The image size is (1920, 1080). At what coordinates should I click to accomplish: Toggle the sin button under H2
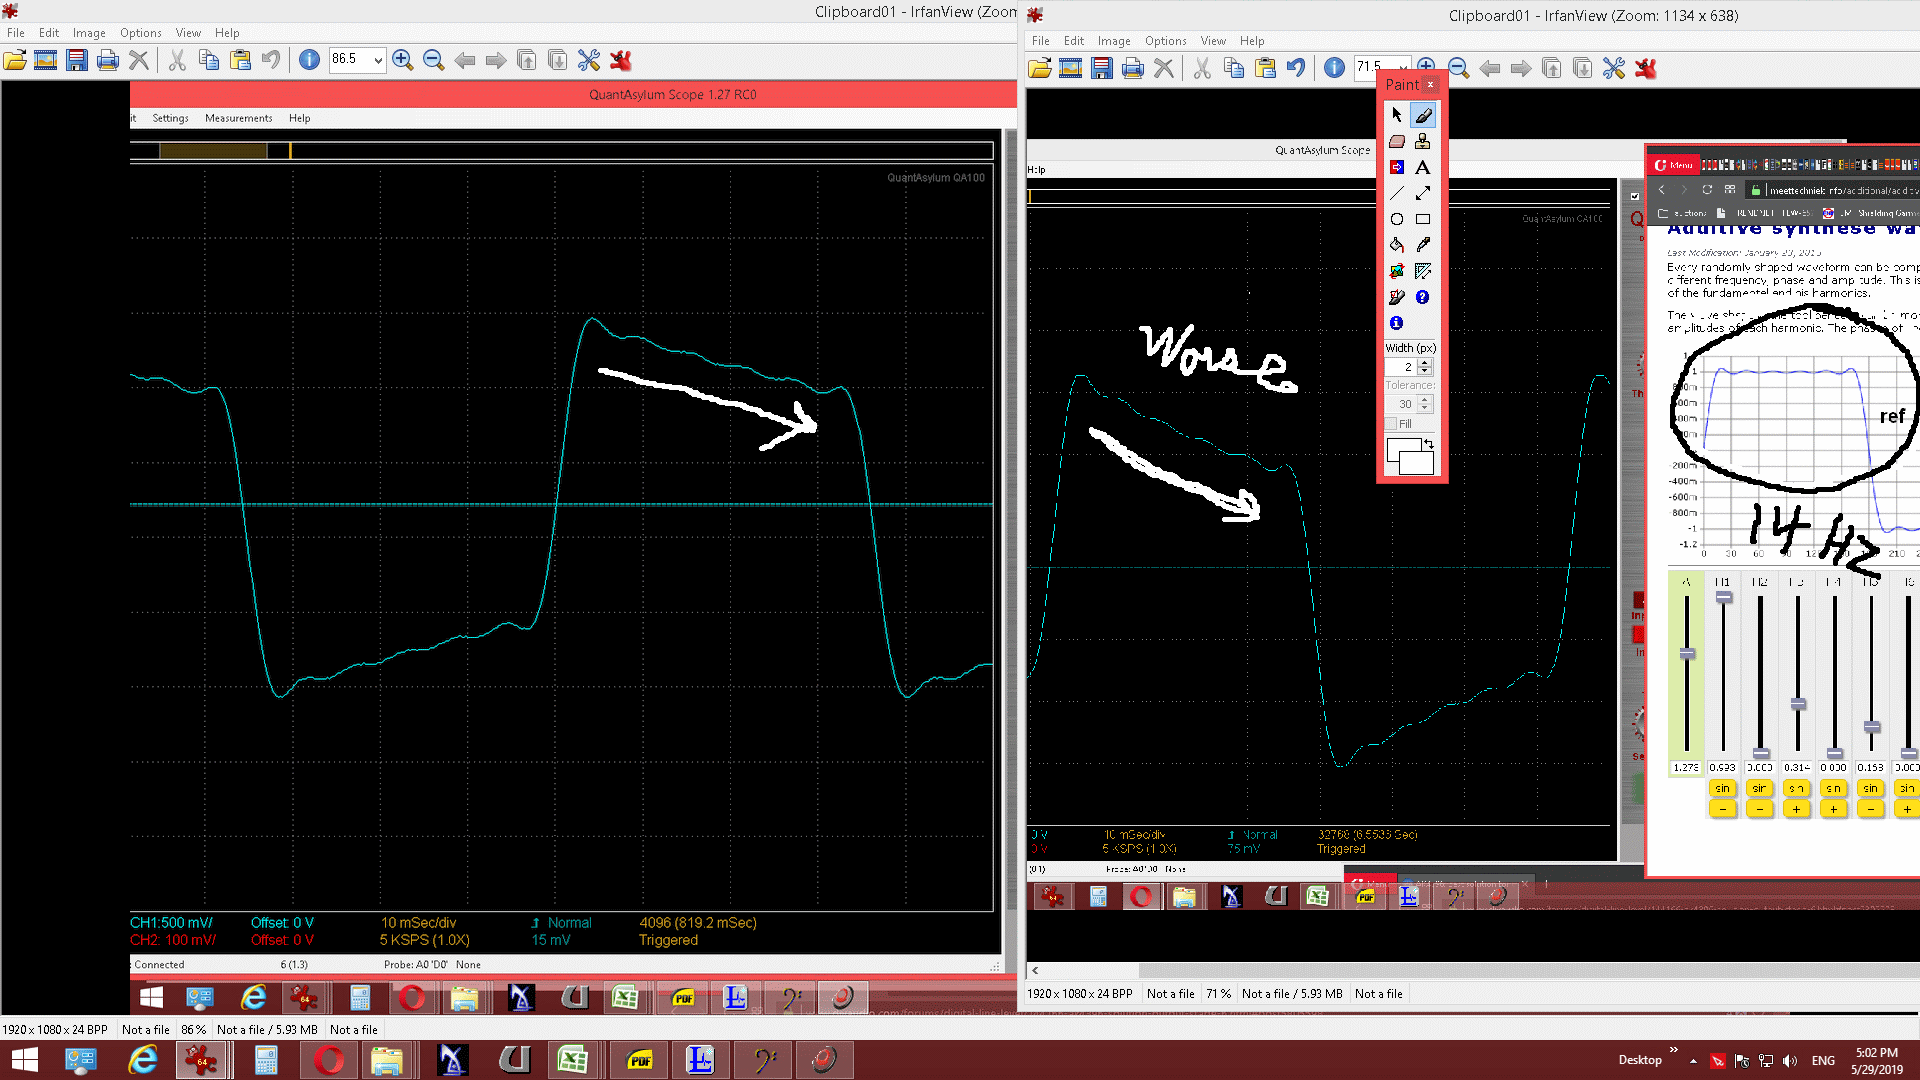(1760, 789)
